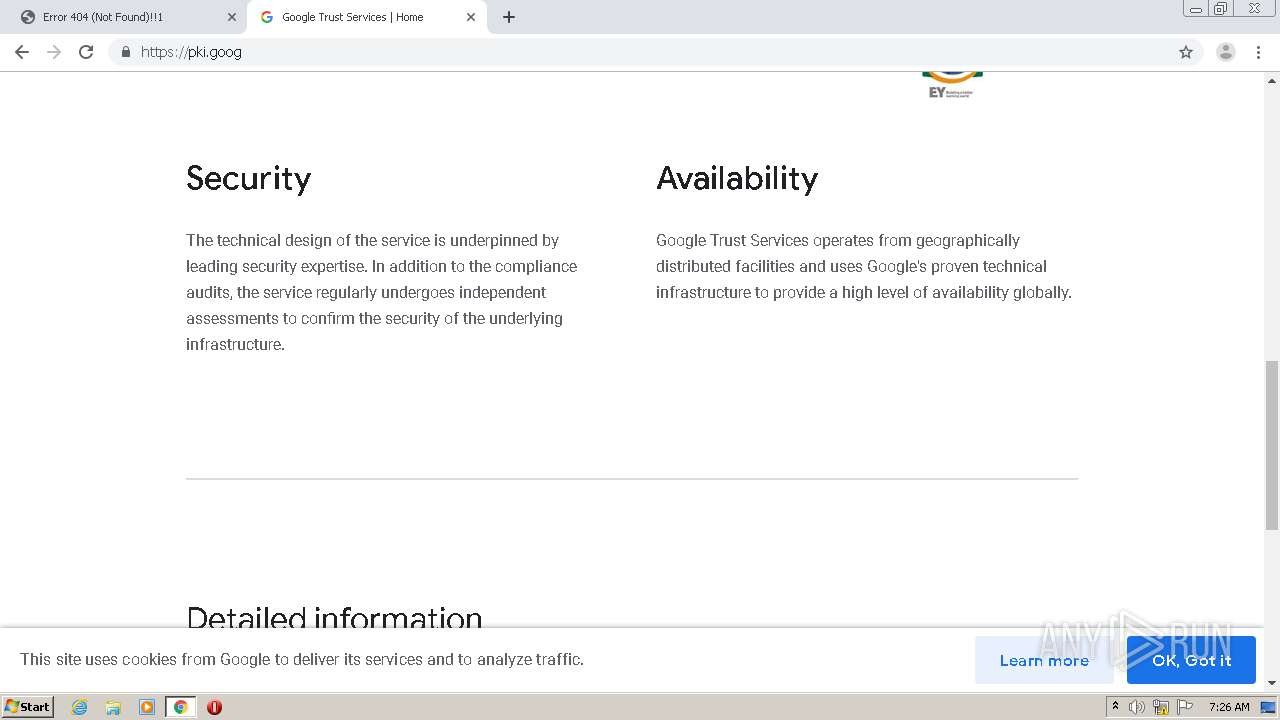1280x720 pixels.
Task: Open the red security taskbar icon
Action: click(214, 707)
